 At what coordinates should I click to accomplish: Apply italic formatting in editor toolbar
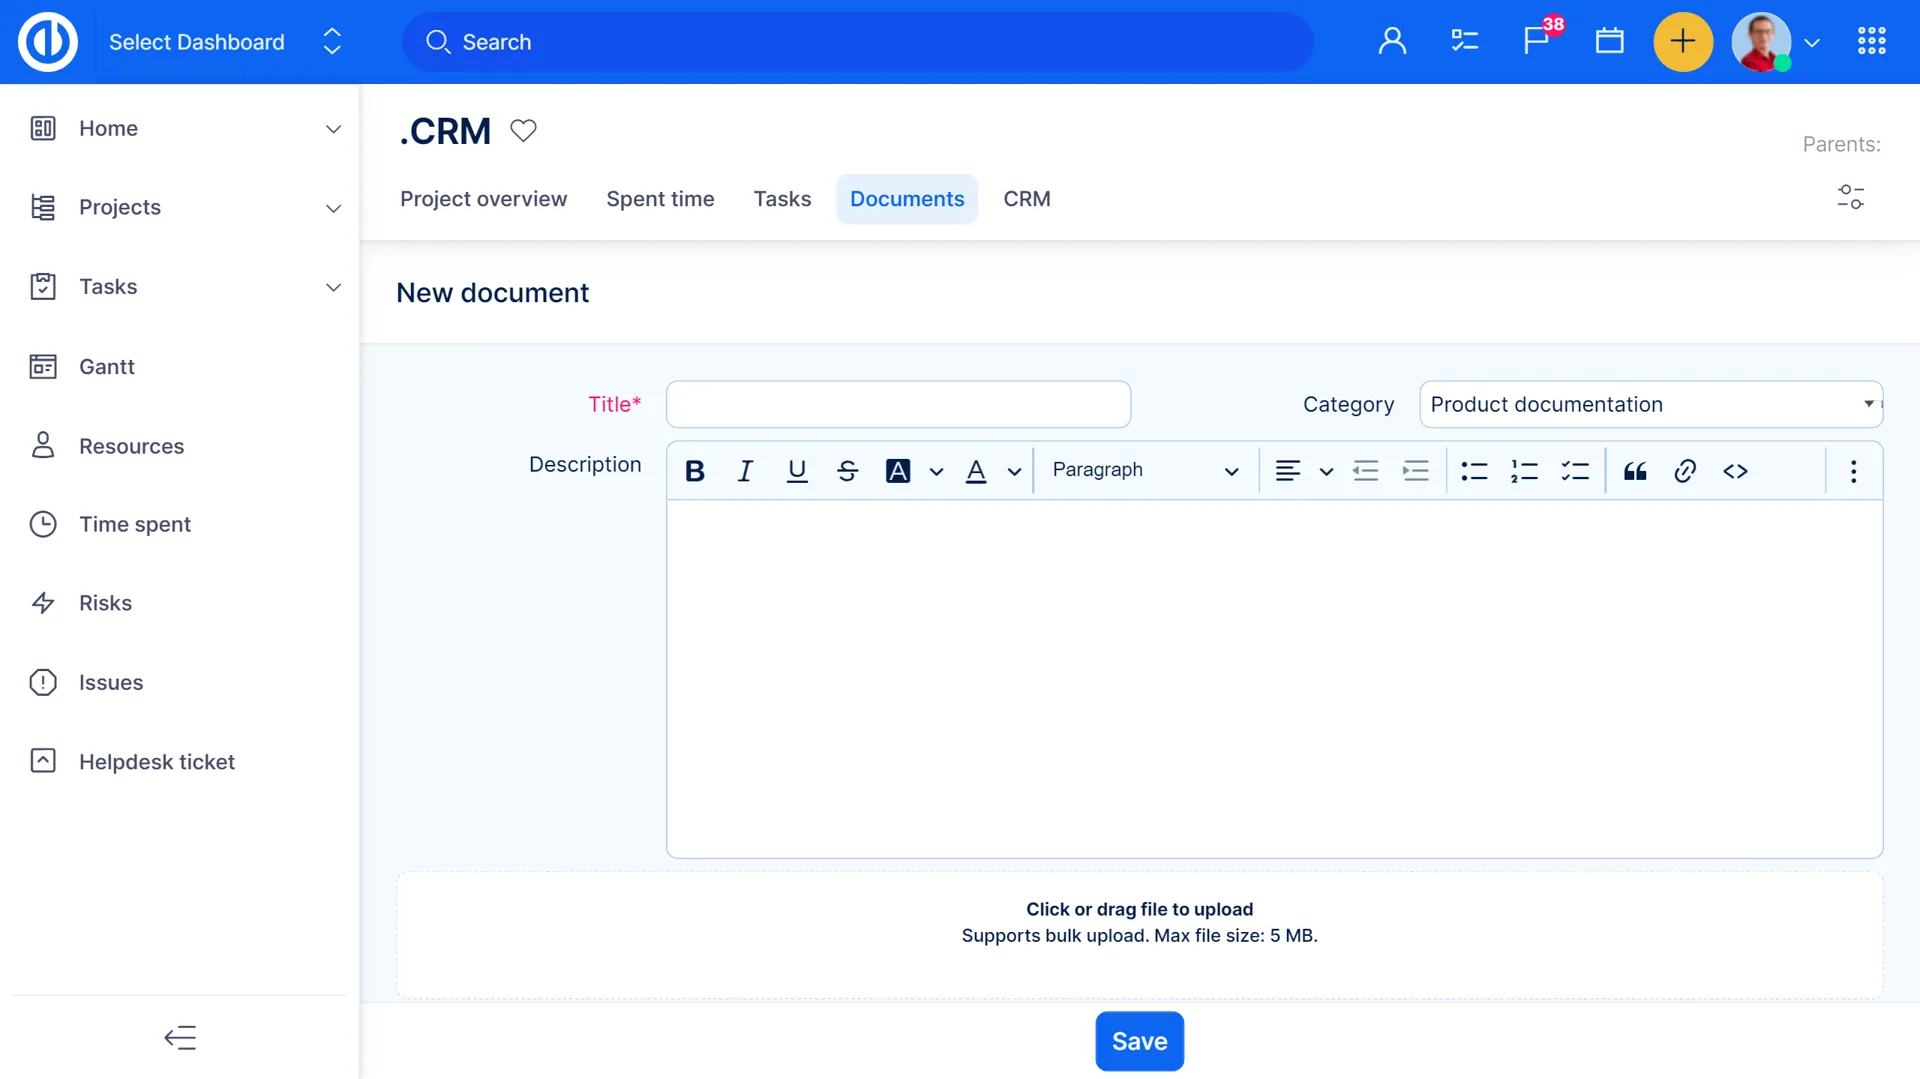(x=745, y=471)
